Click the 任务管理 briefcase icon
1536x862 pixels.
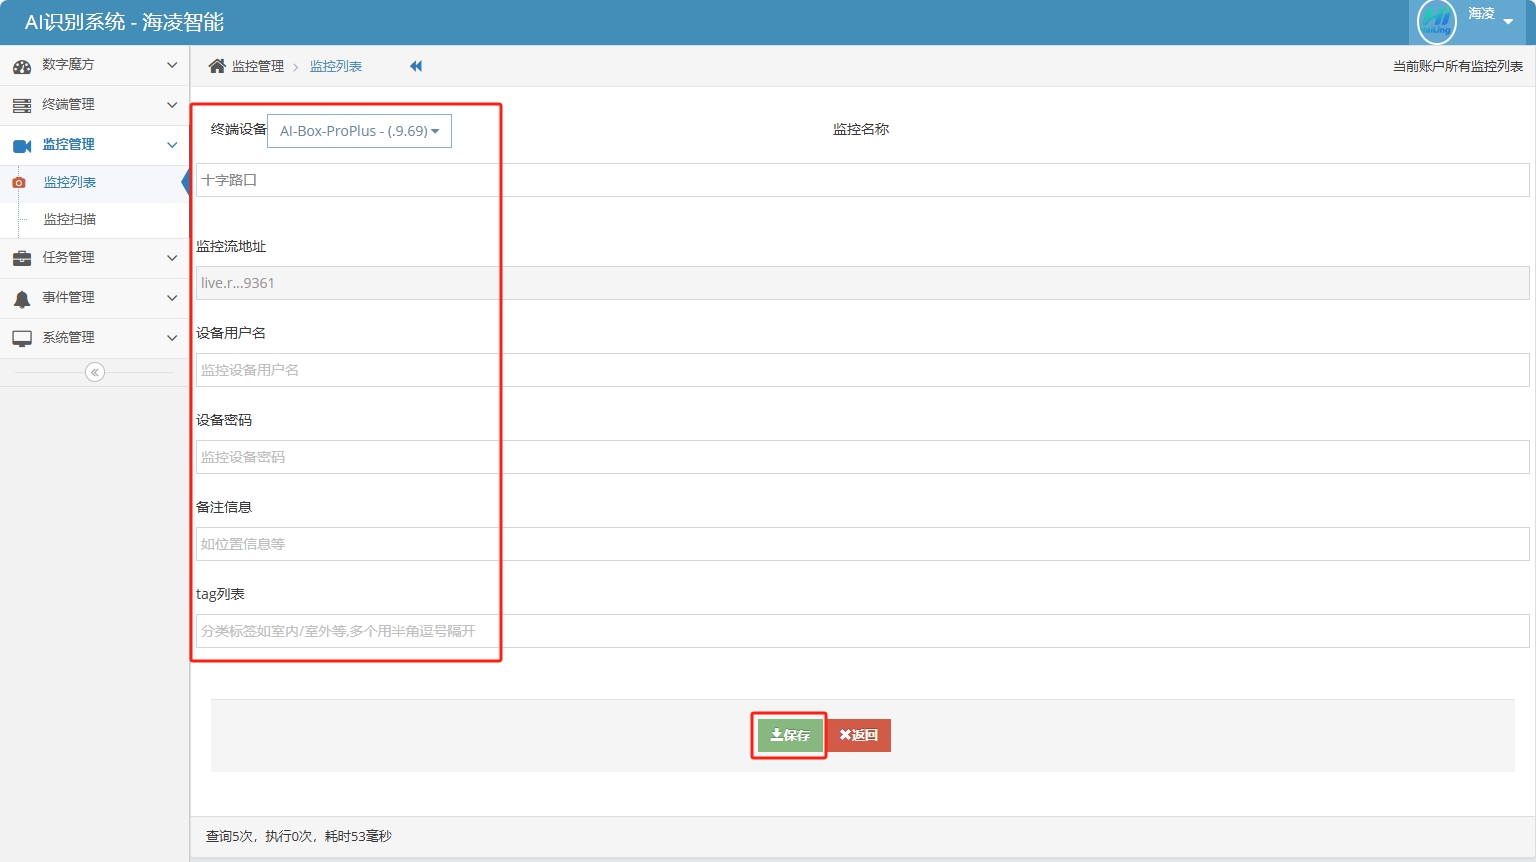click(22, 258)
